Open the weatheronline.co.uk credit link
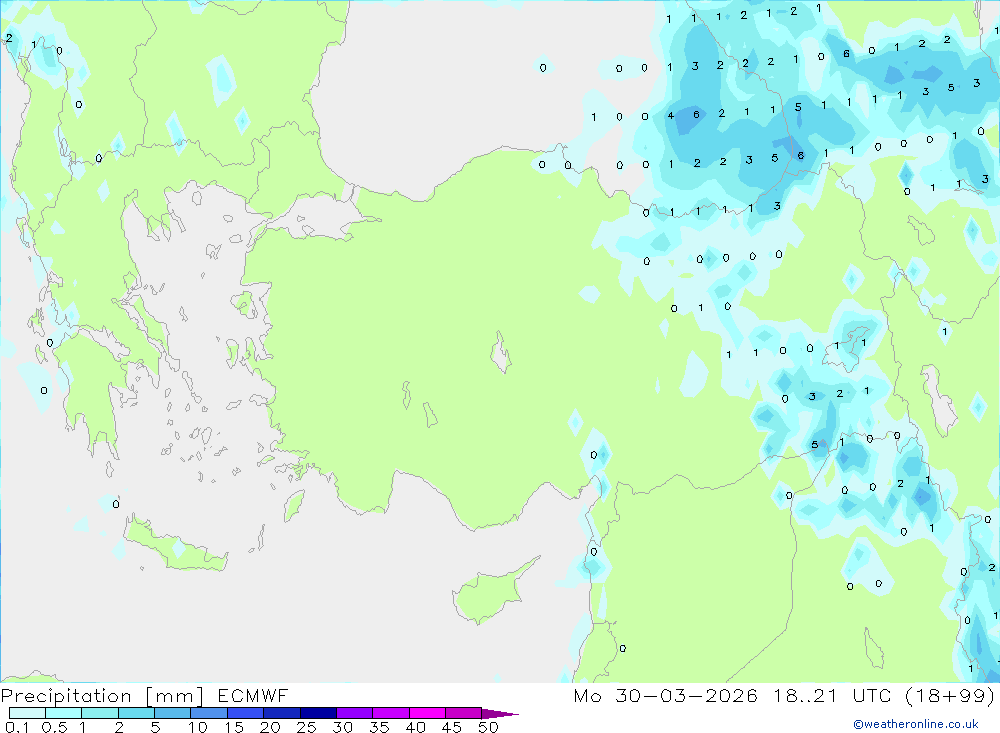Image resolution: width=1000 pixels, height=733 pixels. [916, 724]
